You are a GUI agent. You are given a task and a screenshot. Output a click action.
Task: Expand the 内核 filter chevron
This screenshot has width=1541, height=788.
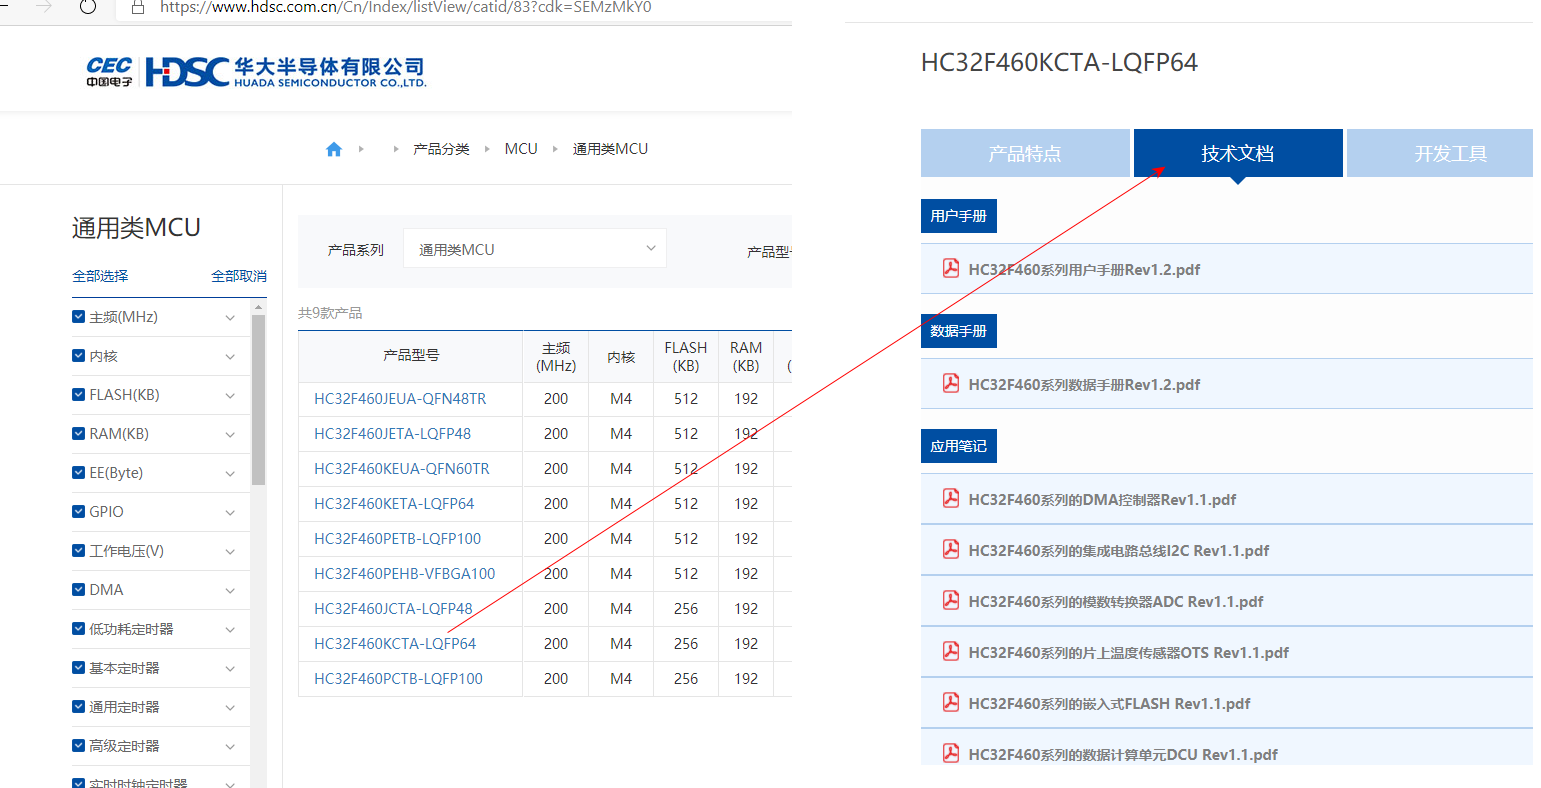[x=230, y=357]
